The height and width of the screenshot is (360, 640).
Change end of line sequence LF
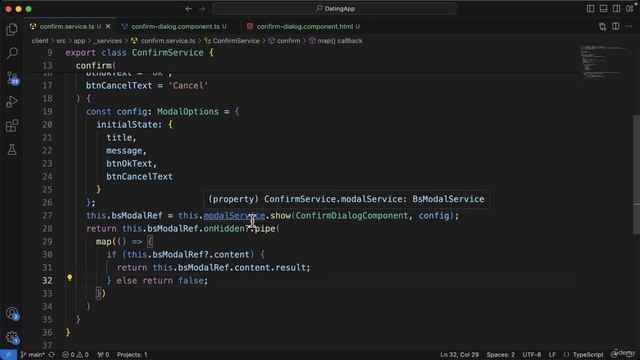pyautogui.click(x=552, y=355)
